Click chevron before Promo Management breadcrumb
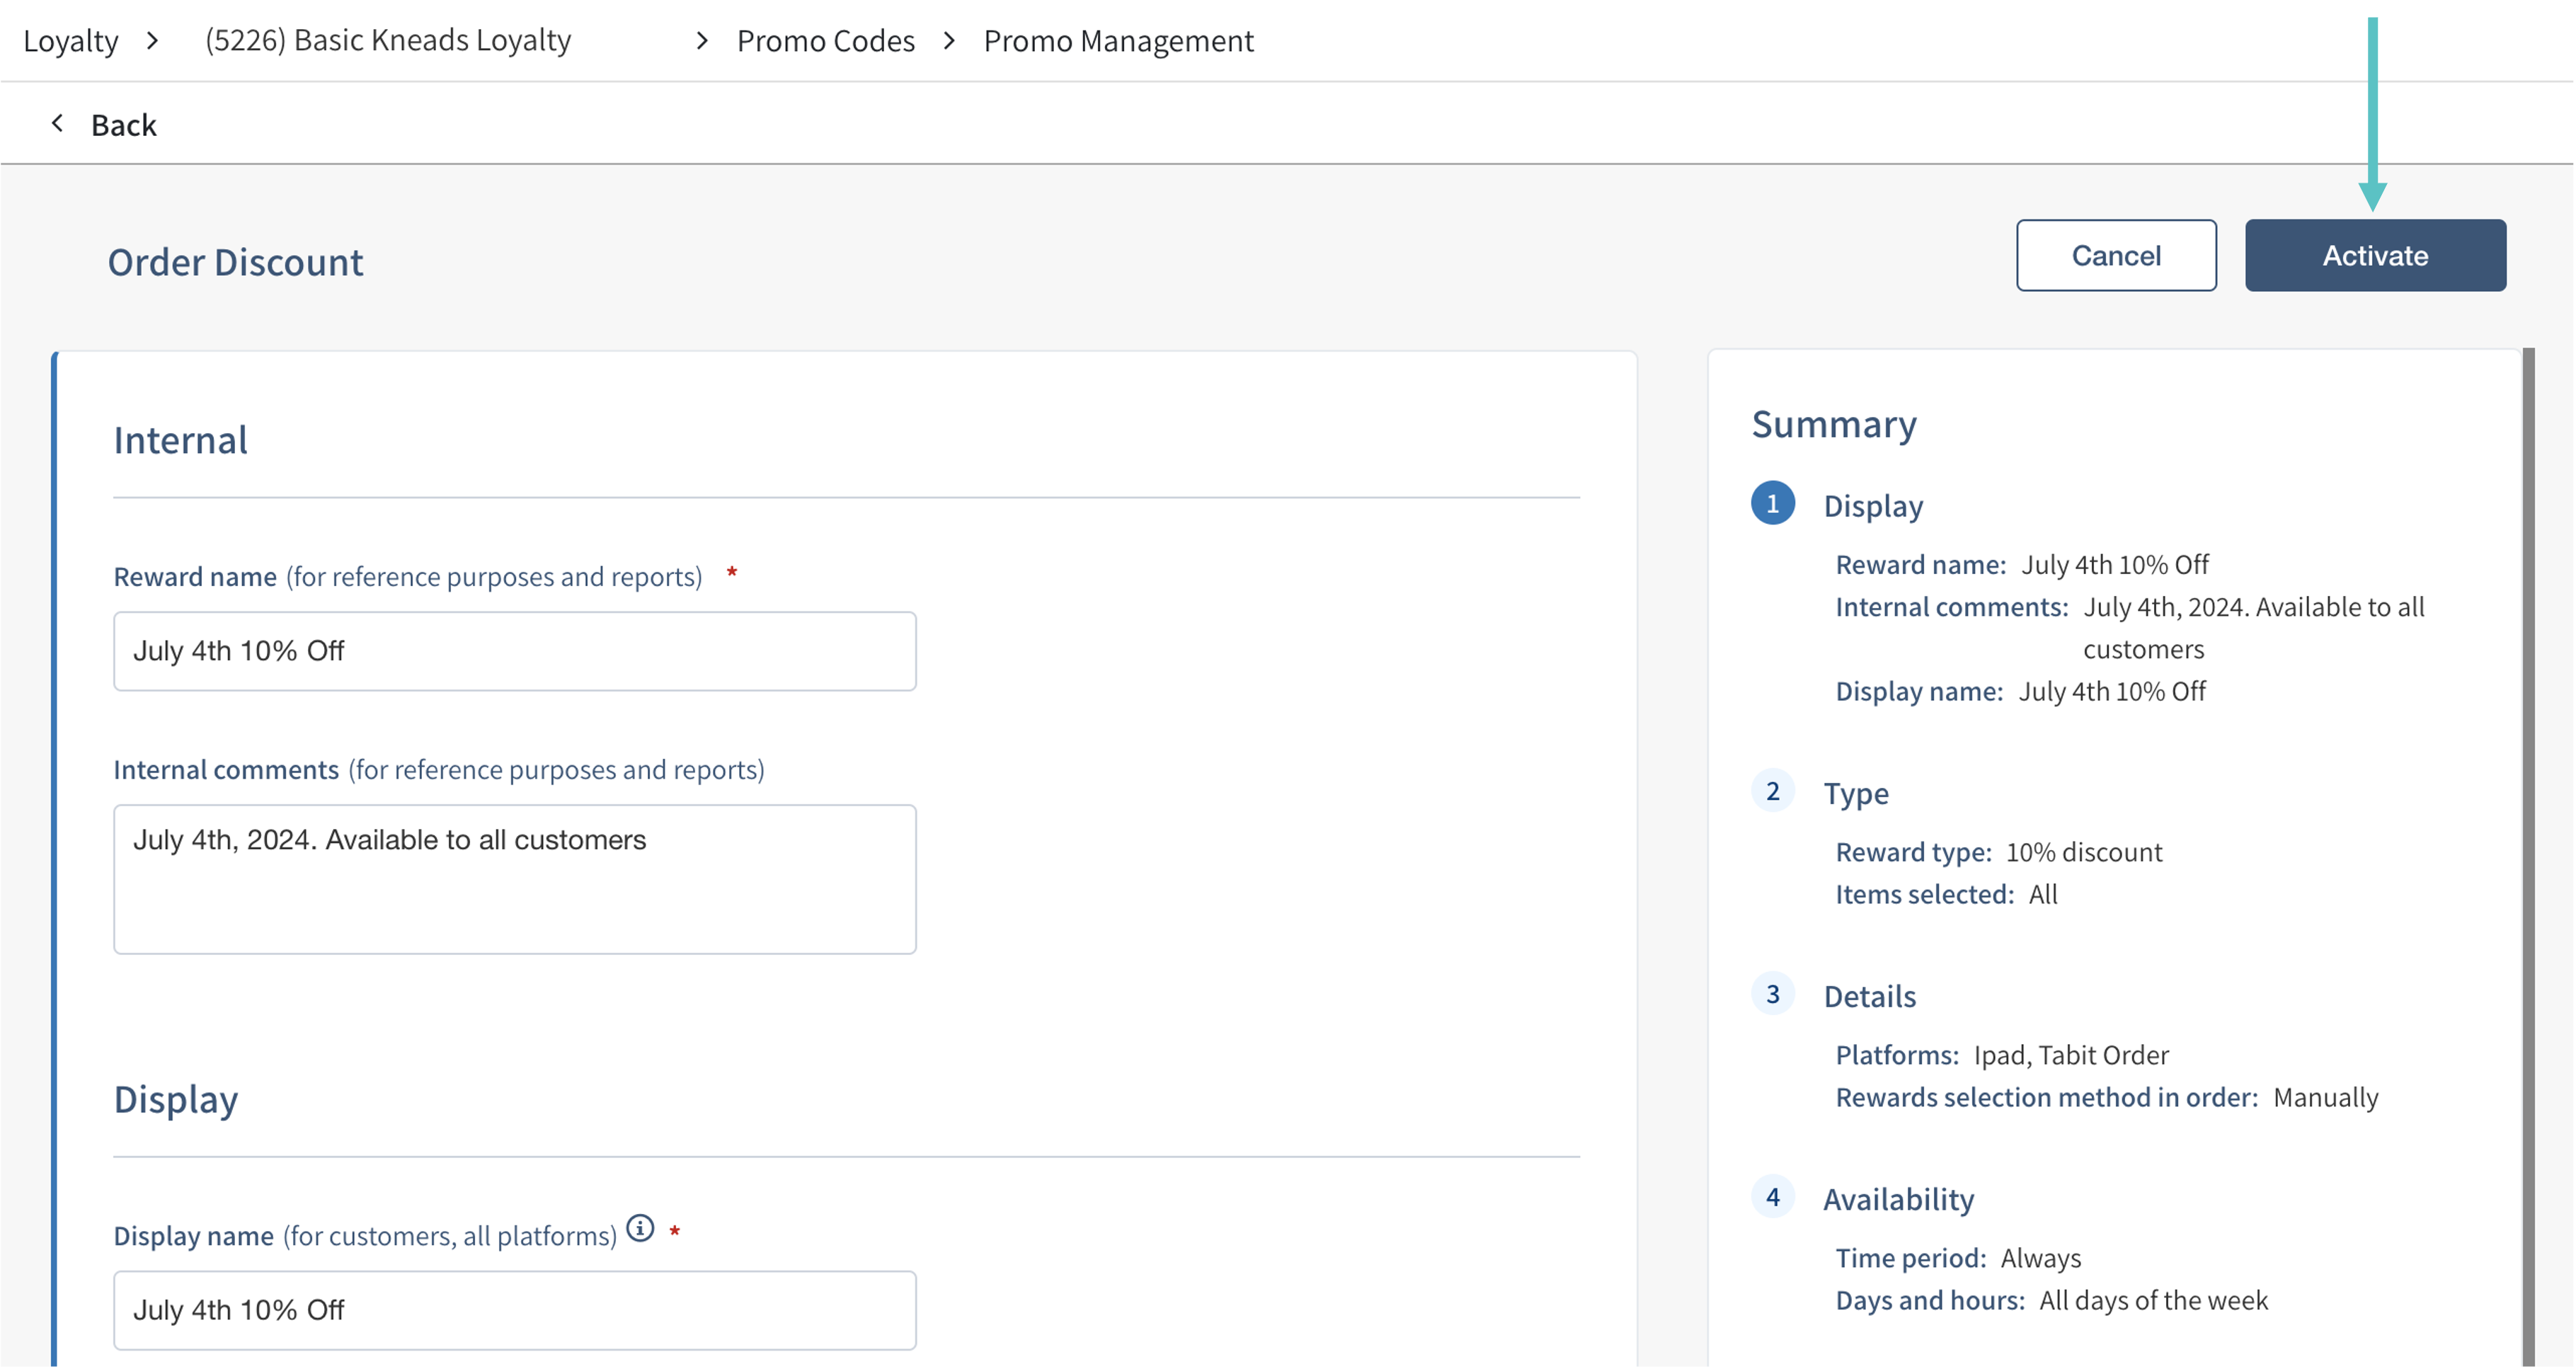 949,41
